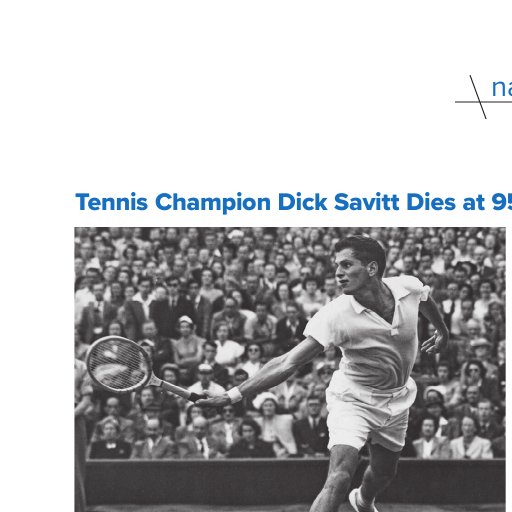
Task: Click the crossed-lines logo mark
Action: pos(478,97)
